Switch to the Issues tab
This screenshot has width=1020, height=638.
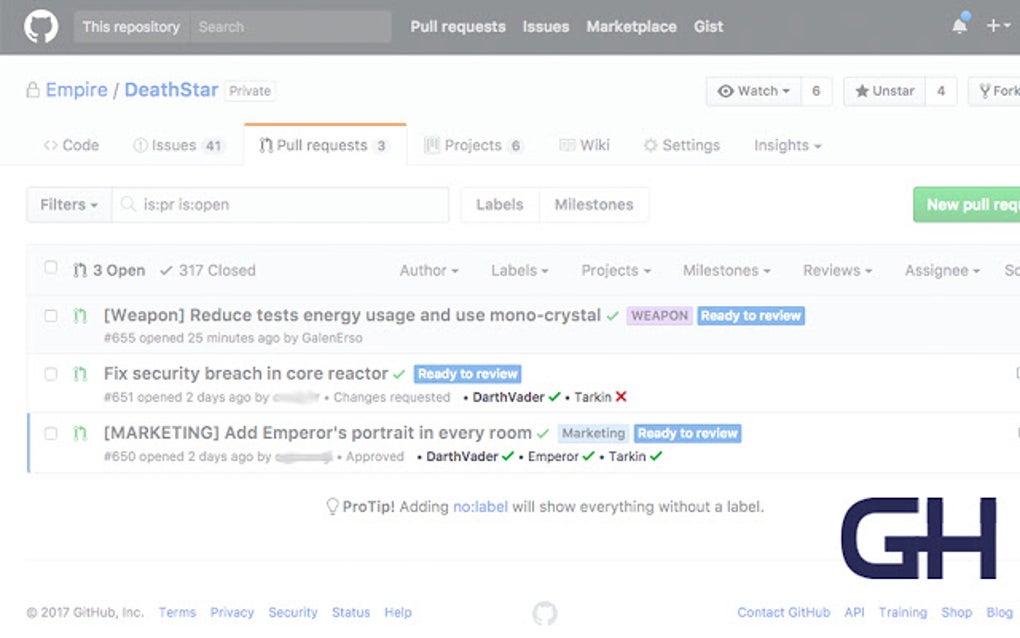click(x=178, y=145)
